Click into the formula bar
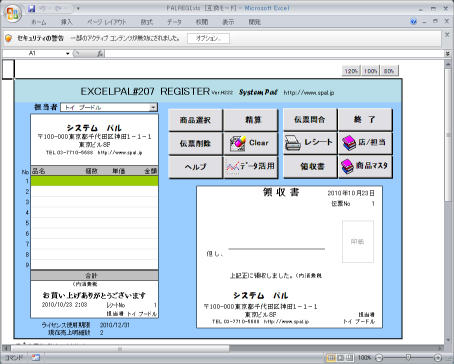Screen dimensions: 454x364 coord(275,53)
